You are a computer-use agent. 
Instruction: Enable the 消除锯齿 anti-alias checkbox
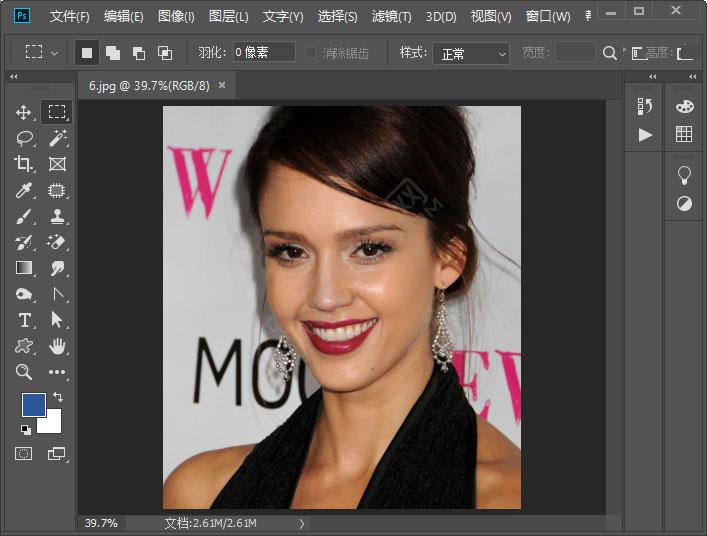click(x=312, y=52)
